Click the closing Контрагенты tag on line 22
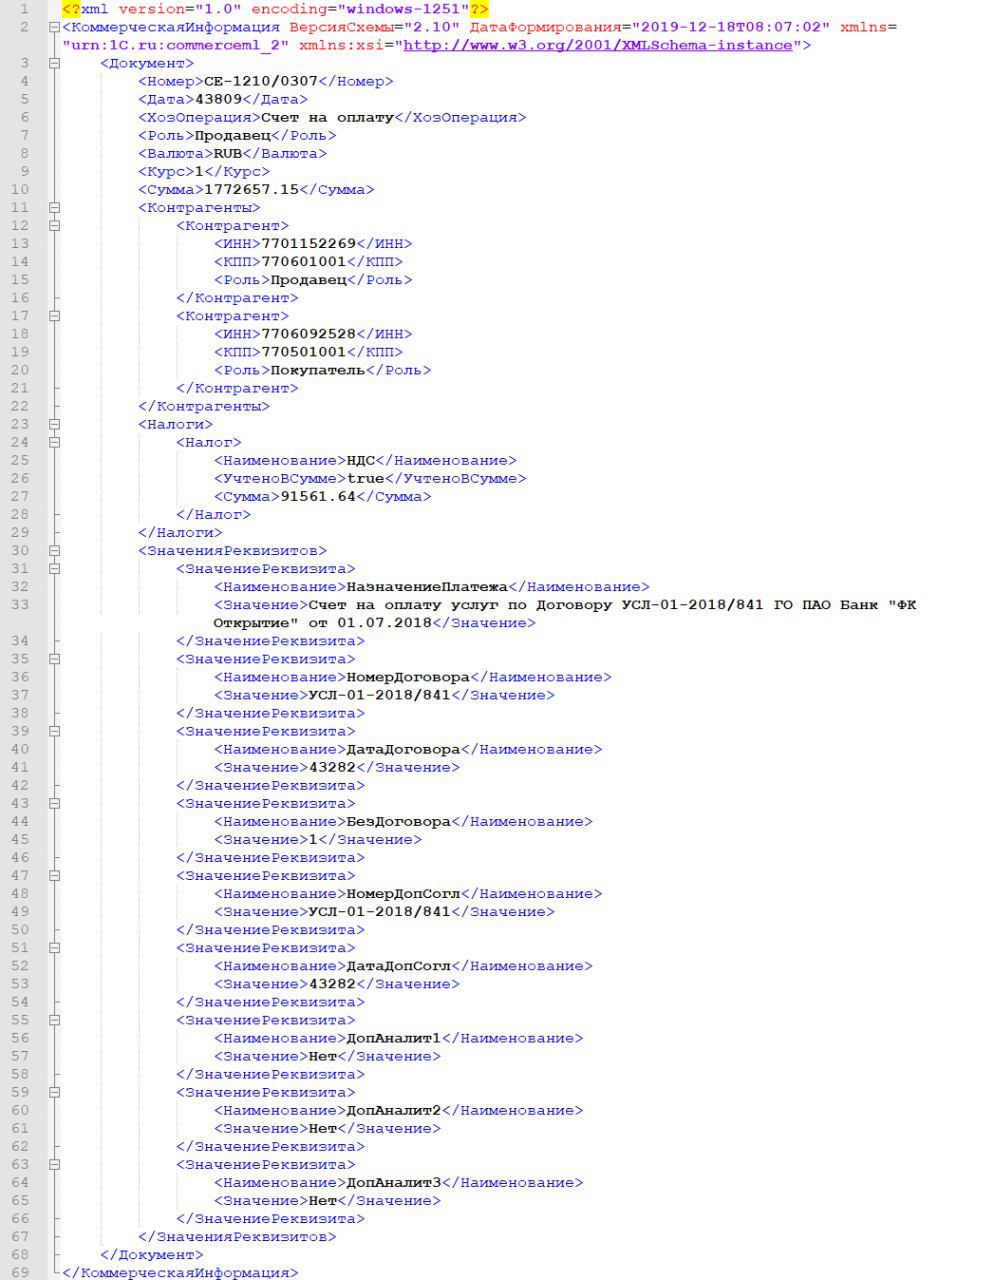 click(204, 406)
